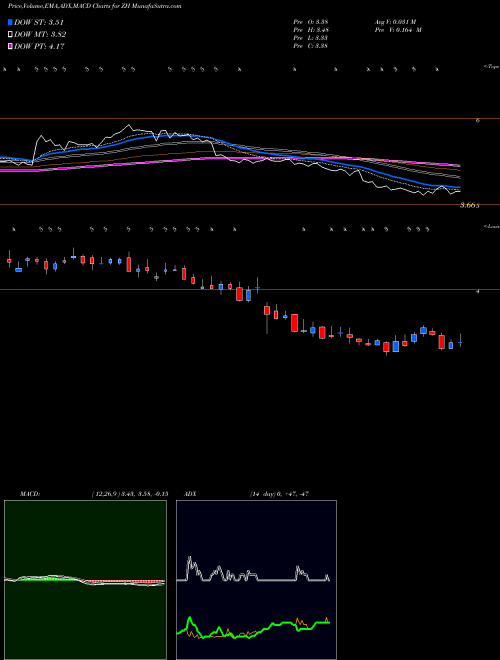Click the 'Pre L: 3.33' value
The image size is (500, 660).
coord(311,38)
